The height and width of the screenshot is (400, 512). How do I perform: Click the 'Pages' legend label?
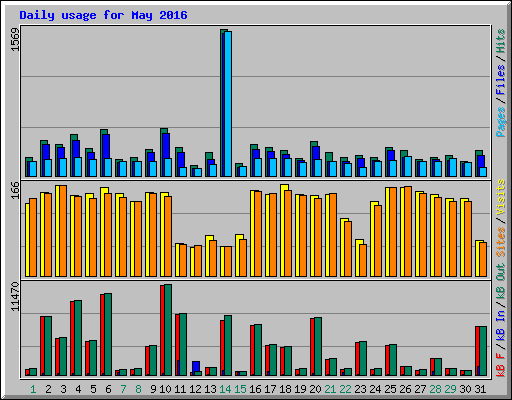click(x=500, y=122)
